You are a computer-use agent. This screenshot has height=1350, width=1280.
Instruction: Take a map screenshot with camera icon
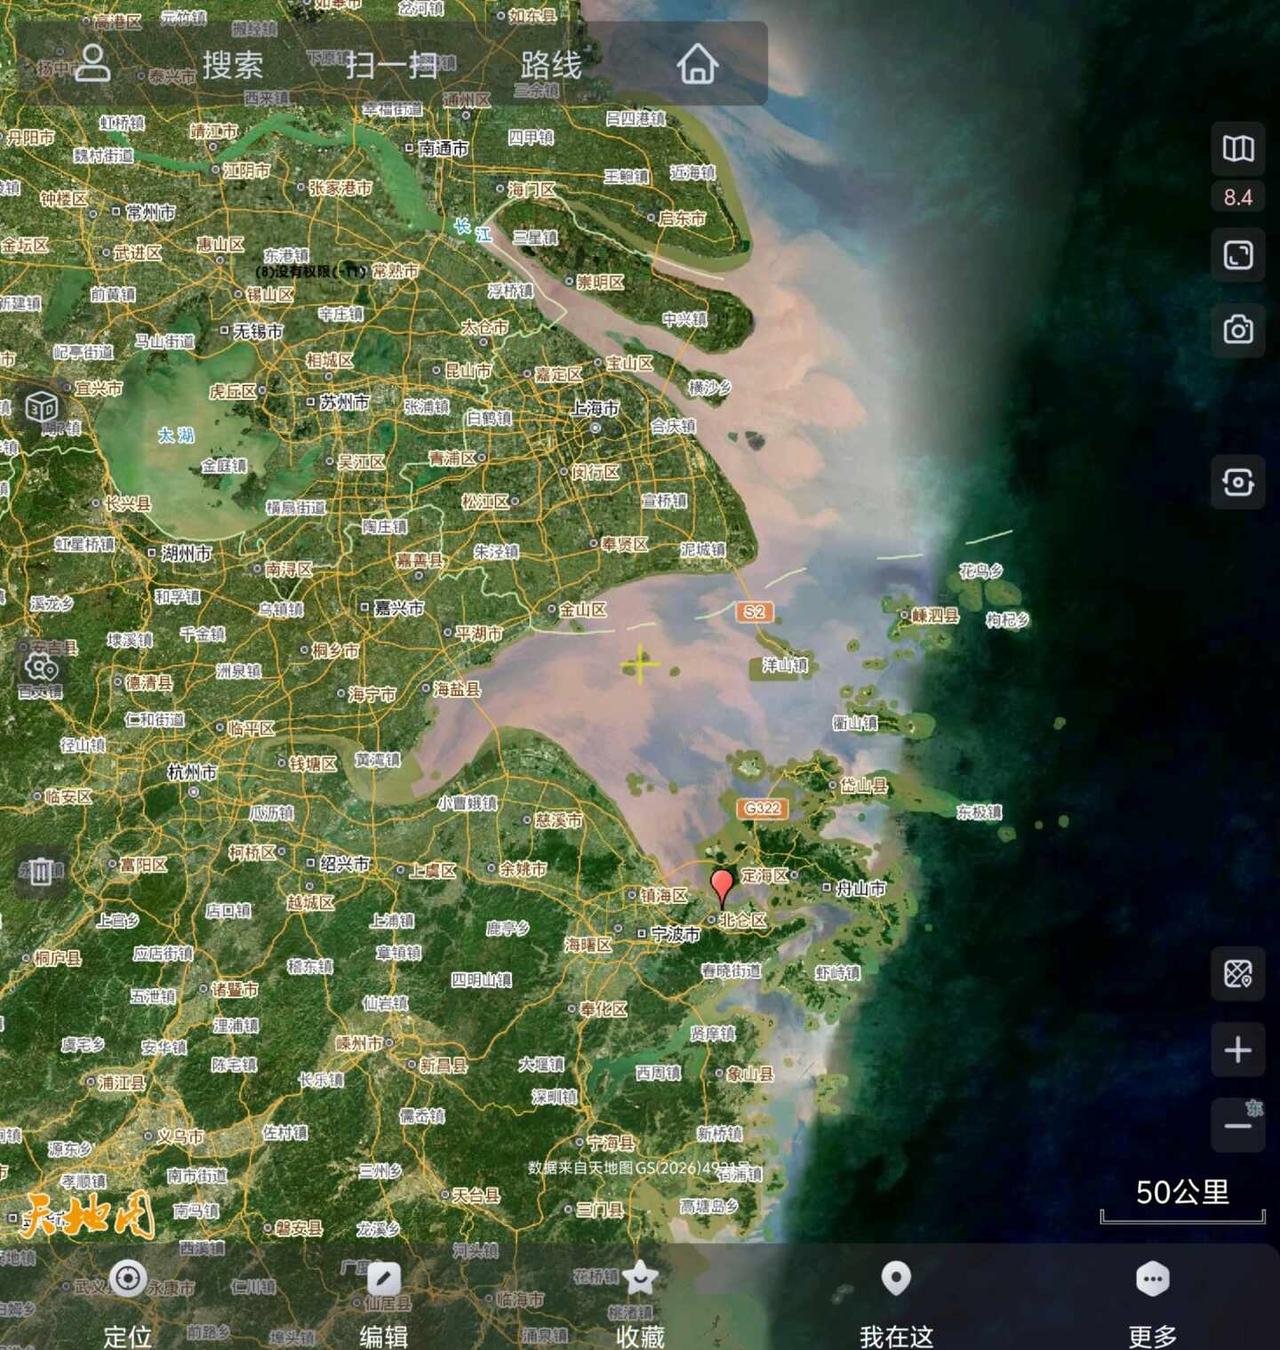coord(1238,329)
